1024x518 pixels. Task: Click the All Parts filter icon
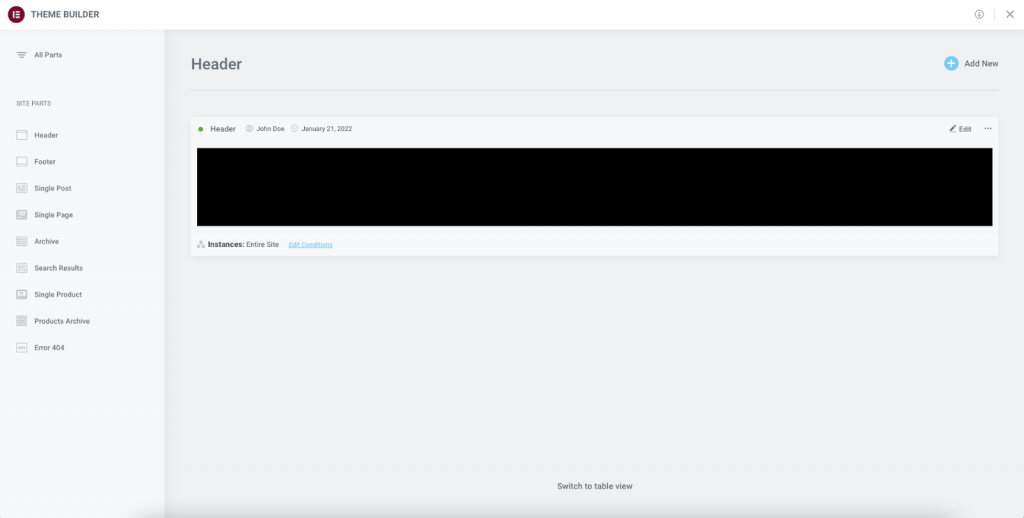[21, 55]
